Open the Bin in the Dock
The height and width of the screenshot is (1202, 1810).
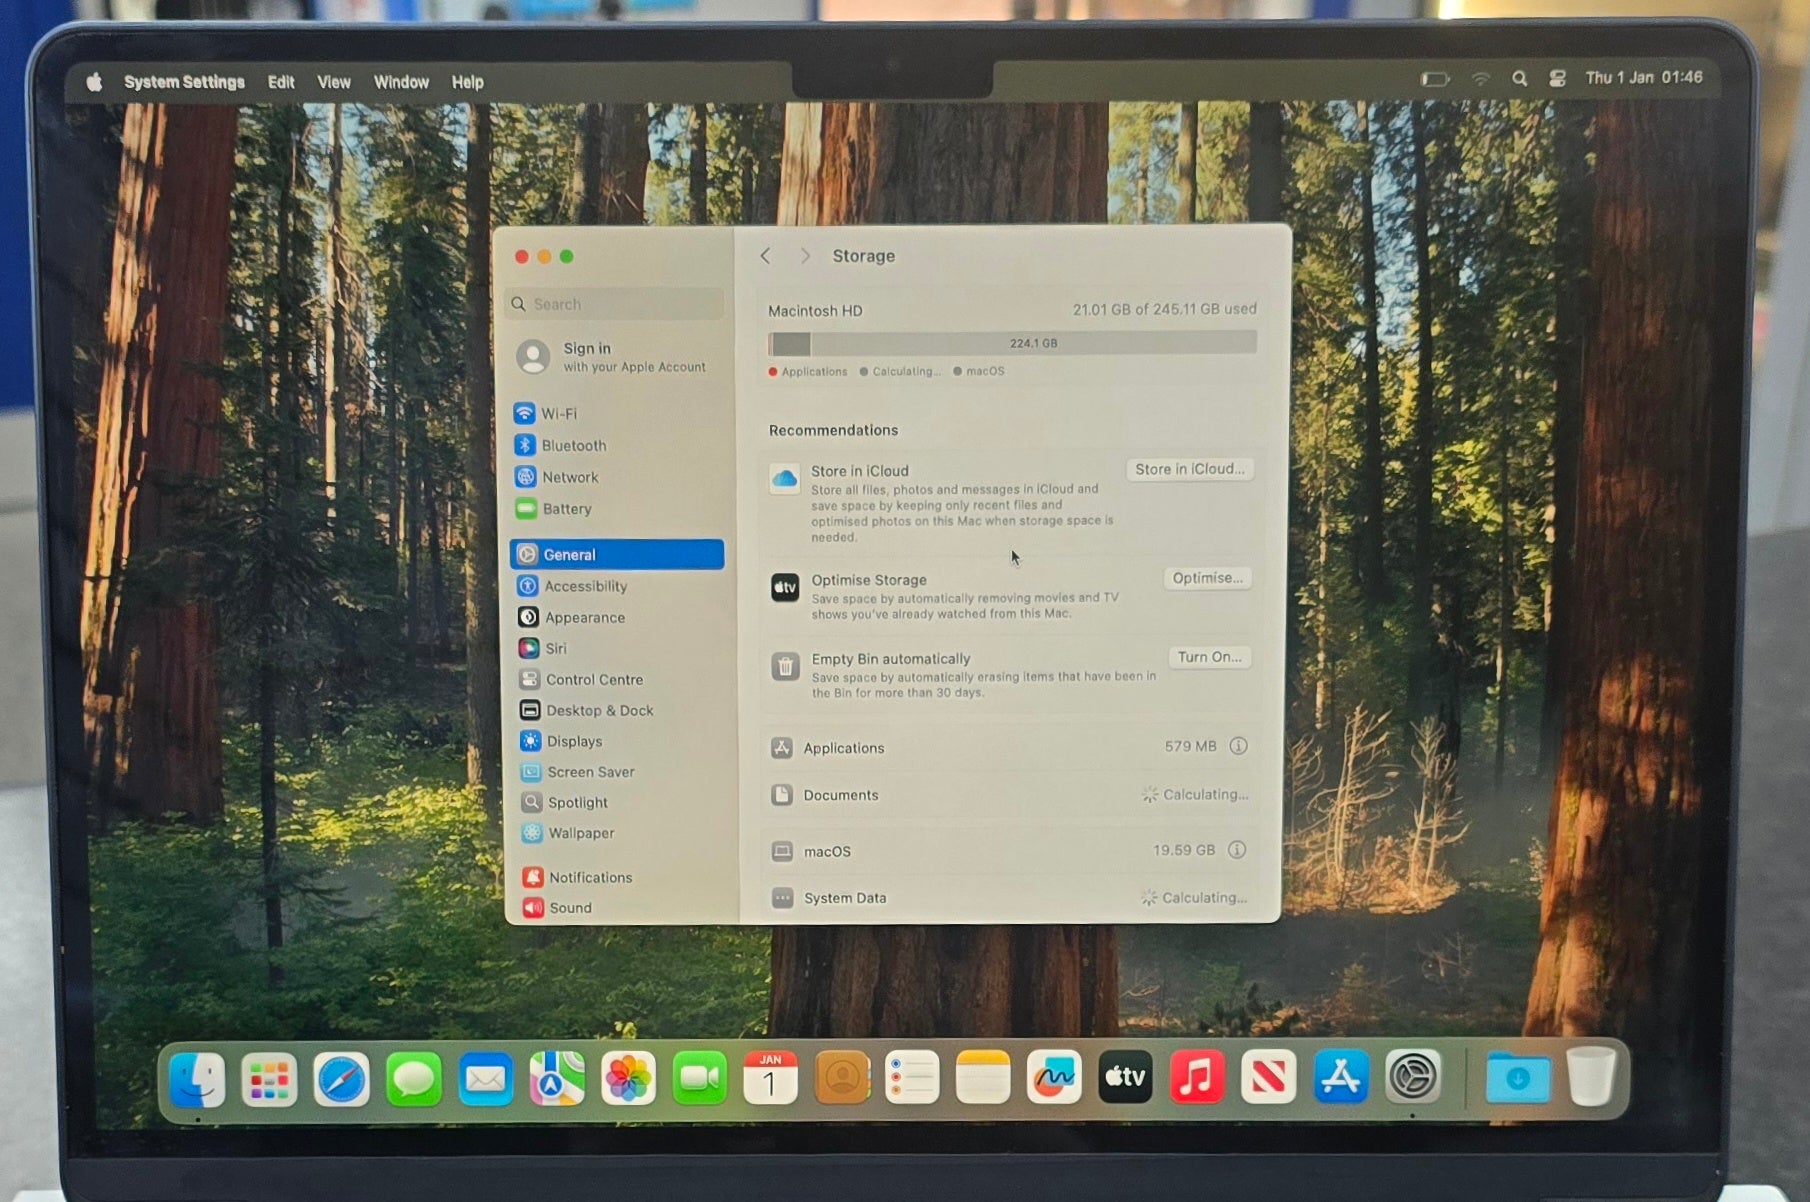pos(1591,1076)
